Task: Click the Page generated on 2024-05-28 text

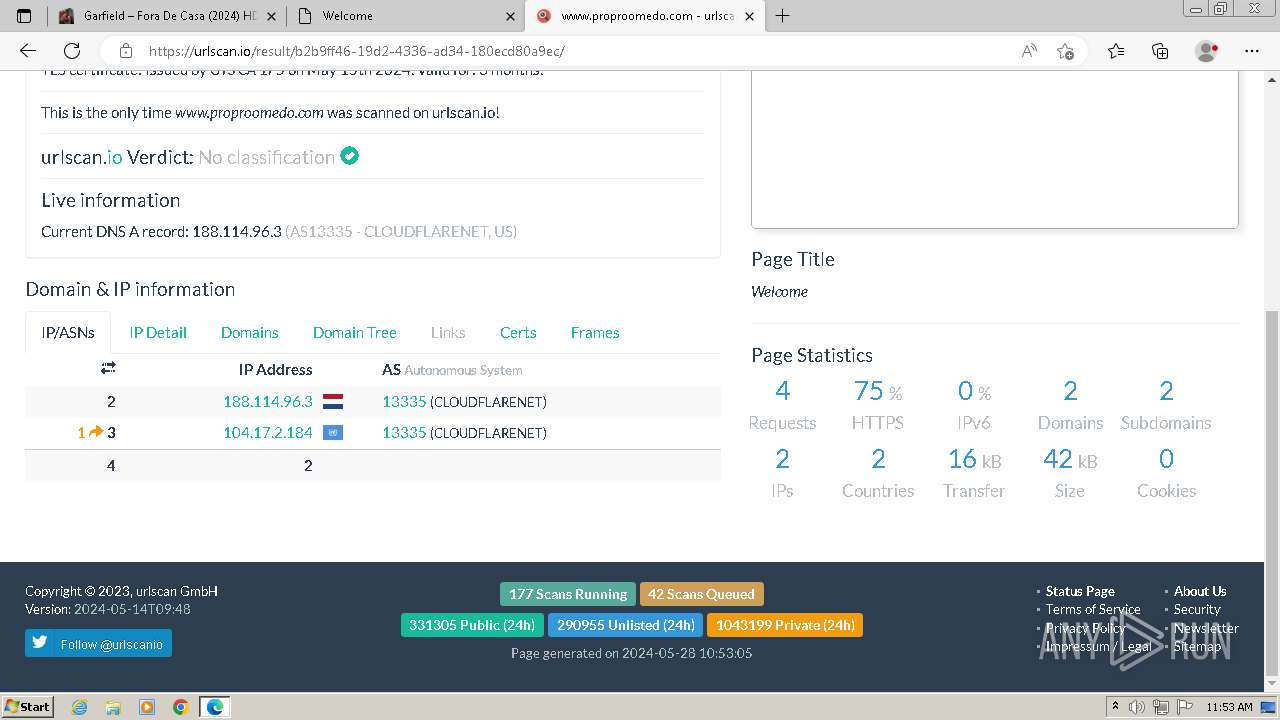Action: tap(632, 653)
